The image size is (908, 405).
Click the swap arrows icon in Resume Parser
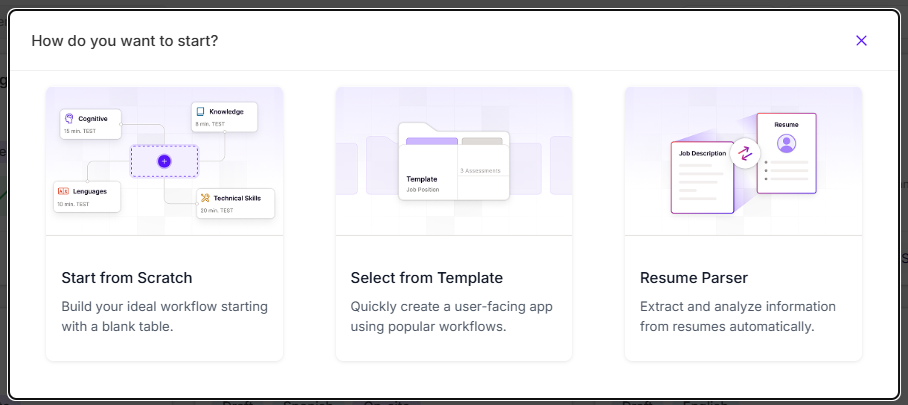(745, 153)
